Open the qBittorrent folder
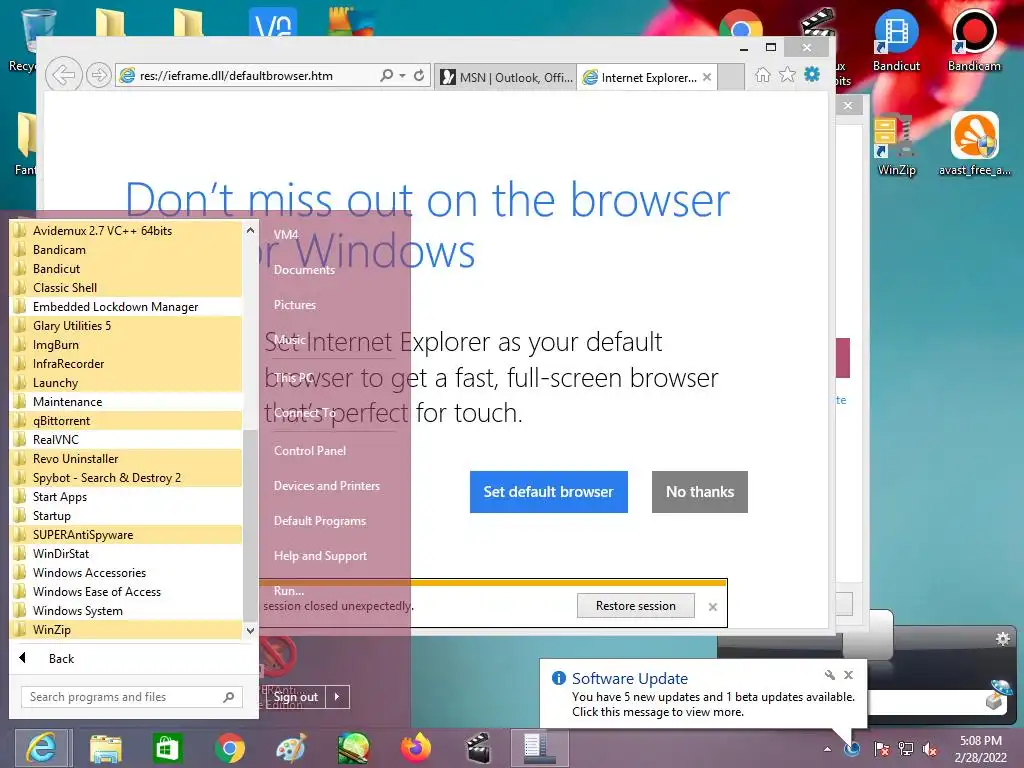This screenshot has width=1024, height=768. [126, 421]
